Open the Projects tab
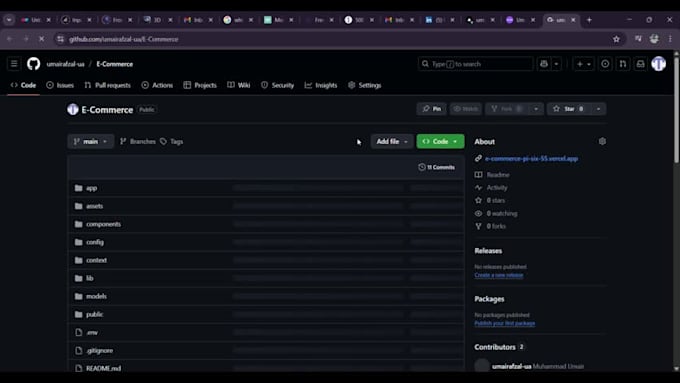 coord(200,85)
